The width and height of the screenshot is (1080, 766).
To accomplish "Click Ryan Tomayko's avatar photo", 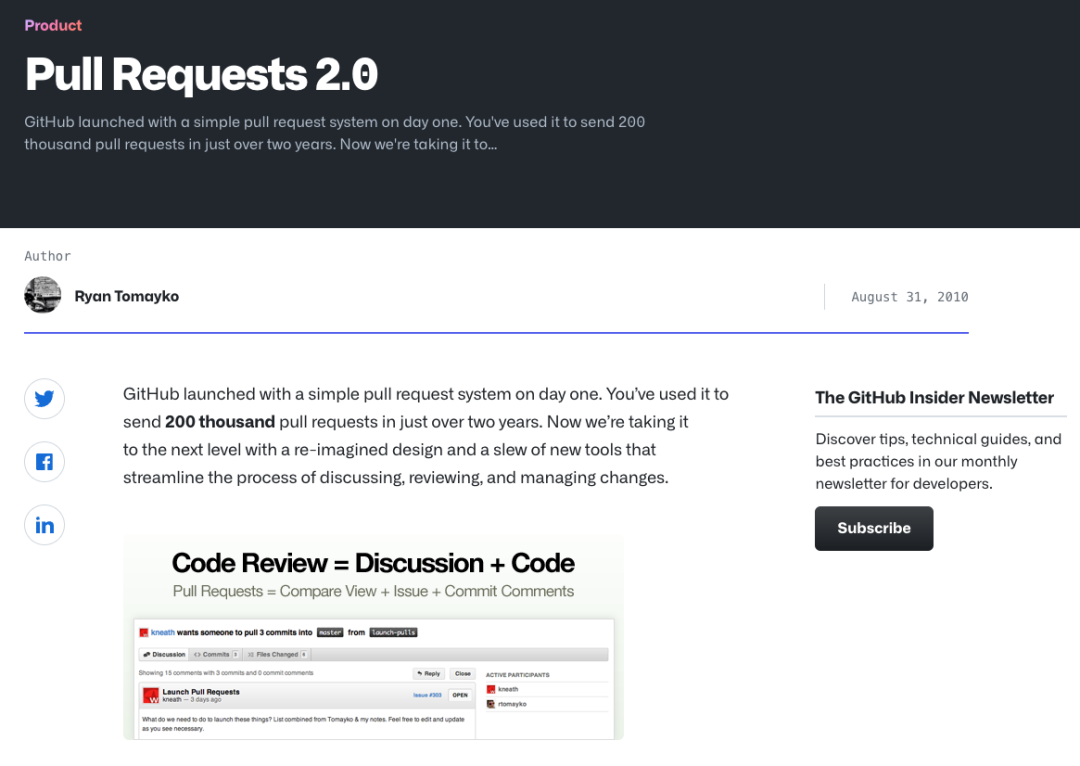I will [x=42, y=295].
